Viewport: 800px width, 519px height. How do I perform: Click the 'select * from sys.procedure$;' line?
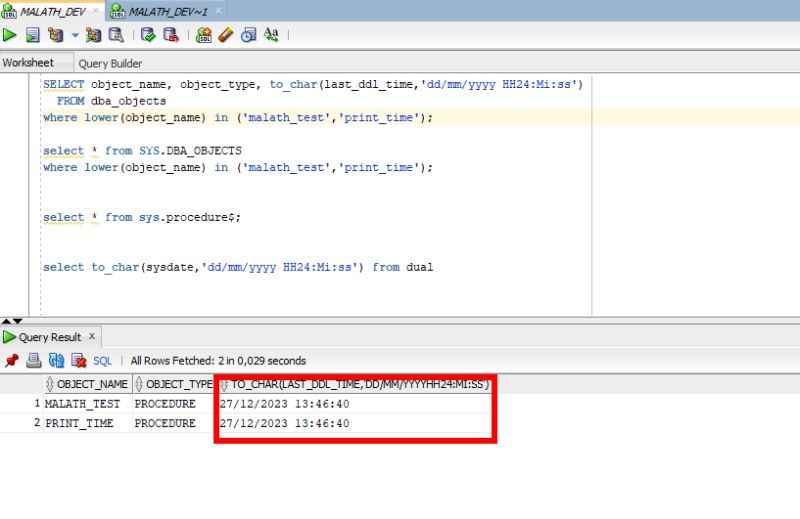pyautogui.click(x=142, y=217)
